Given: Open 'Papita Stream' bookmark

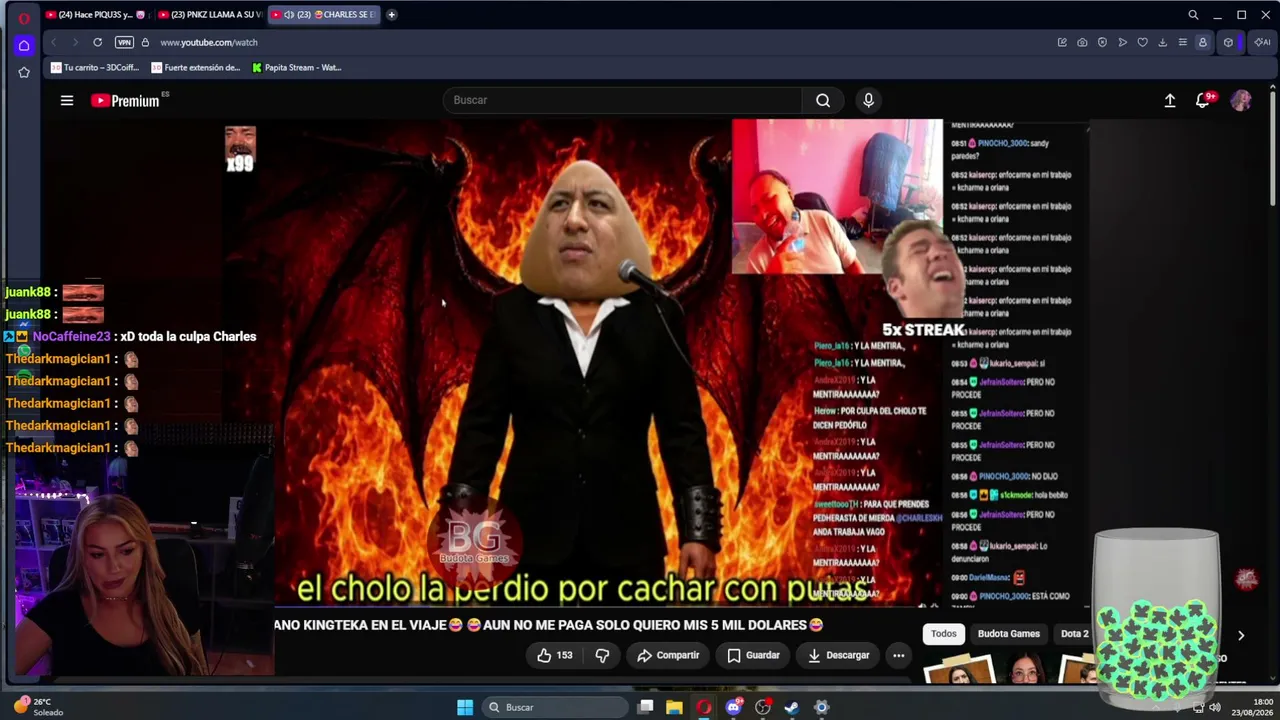Looking at the screenshot, I should pyautogui.click(x=297, y=67).
